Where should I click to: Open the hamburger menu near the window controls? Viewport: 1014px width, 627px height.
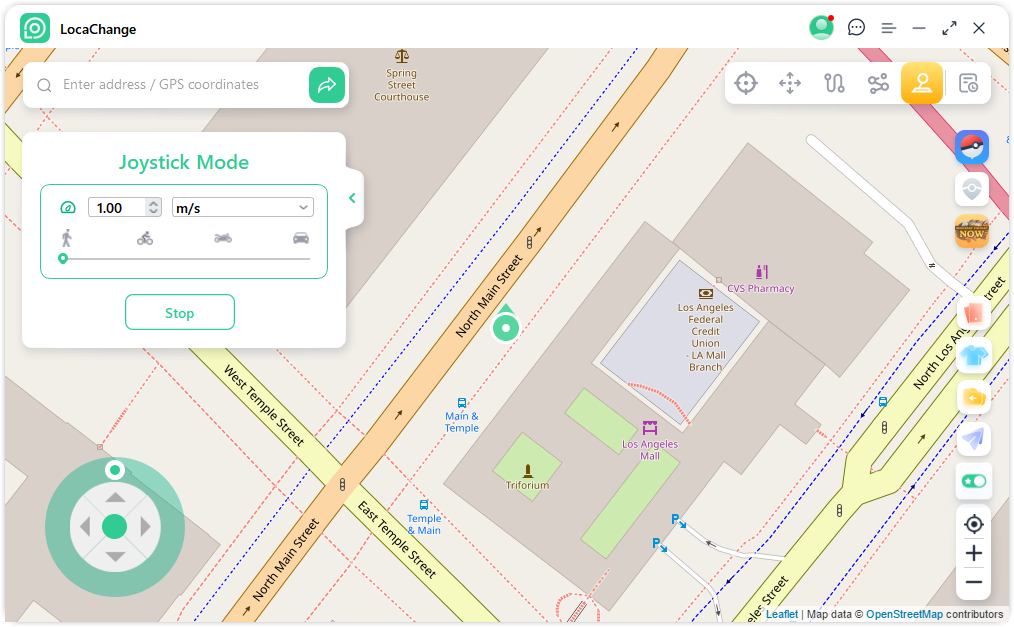(888, 28)
